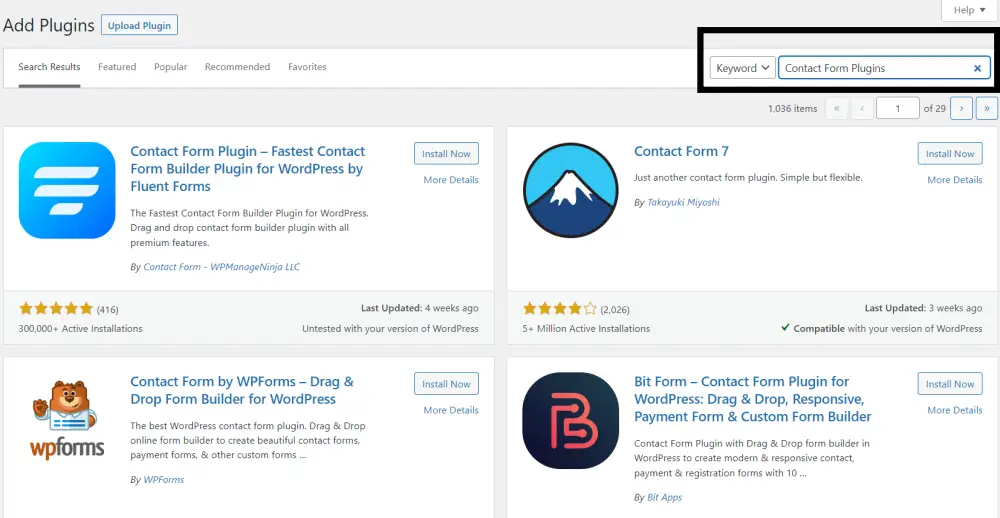Open the Recommended plugins tab

[237, 67]
